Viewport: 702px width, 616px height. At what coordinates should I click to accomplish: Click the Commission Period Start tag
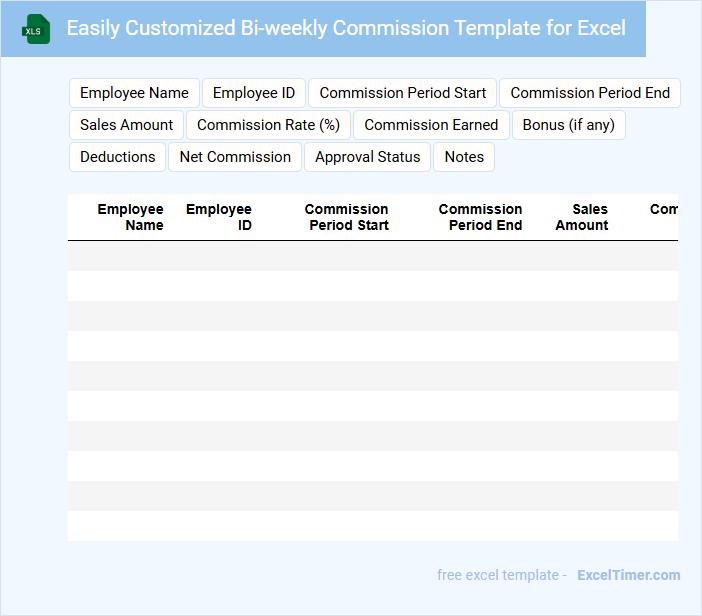point(403,93)
